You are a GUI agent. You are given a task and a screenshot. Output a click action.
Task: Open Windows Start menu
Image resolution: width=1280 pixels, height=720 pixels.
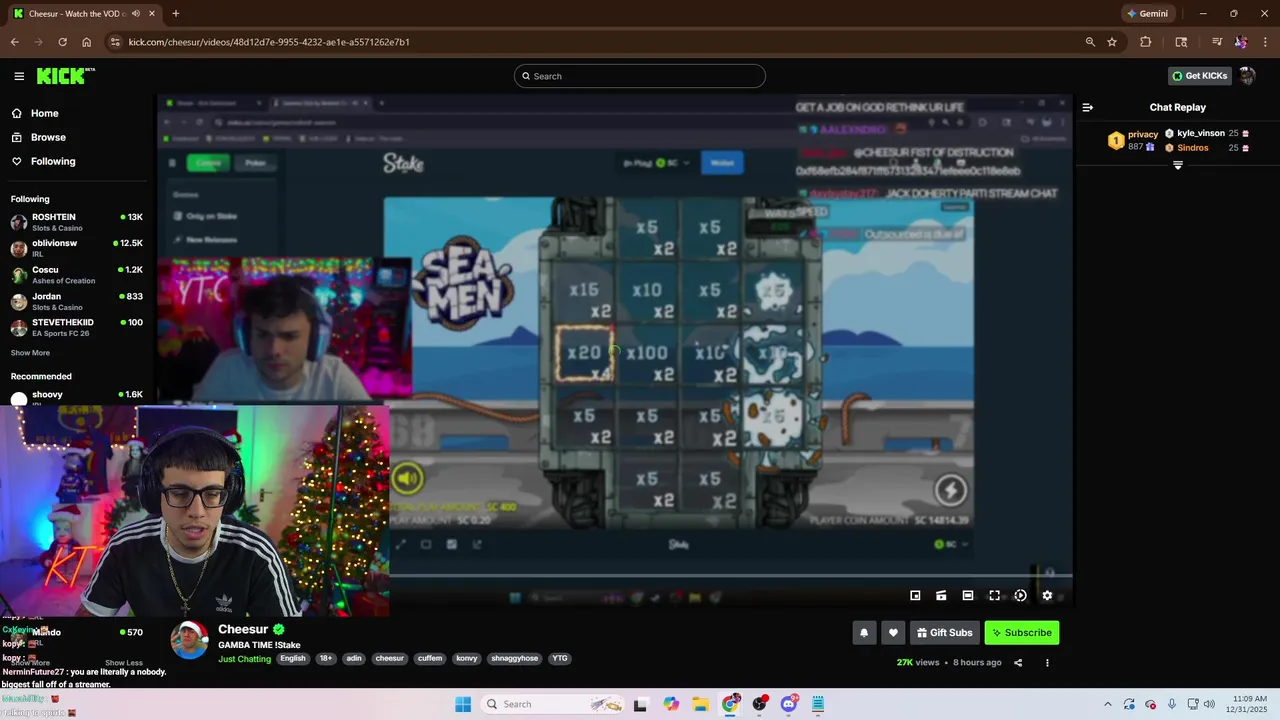point(463,704)
